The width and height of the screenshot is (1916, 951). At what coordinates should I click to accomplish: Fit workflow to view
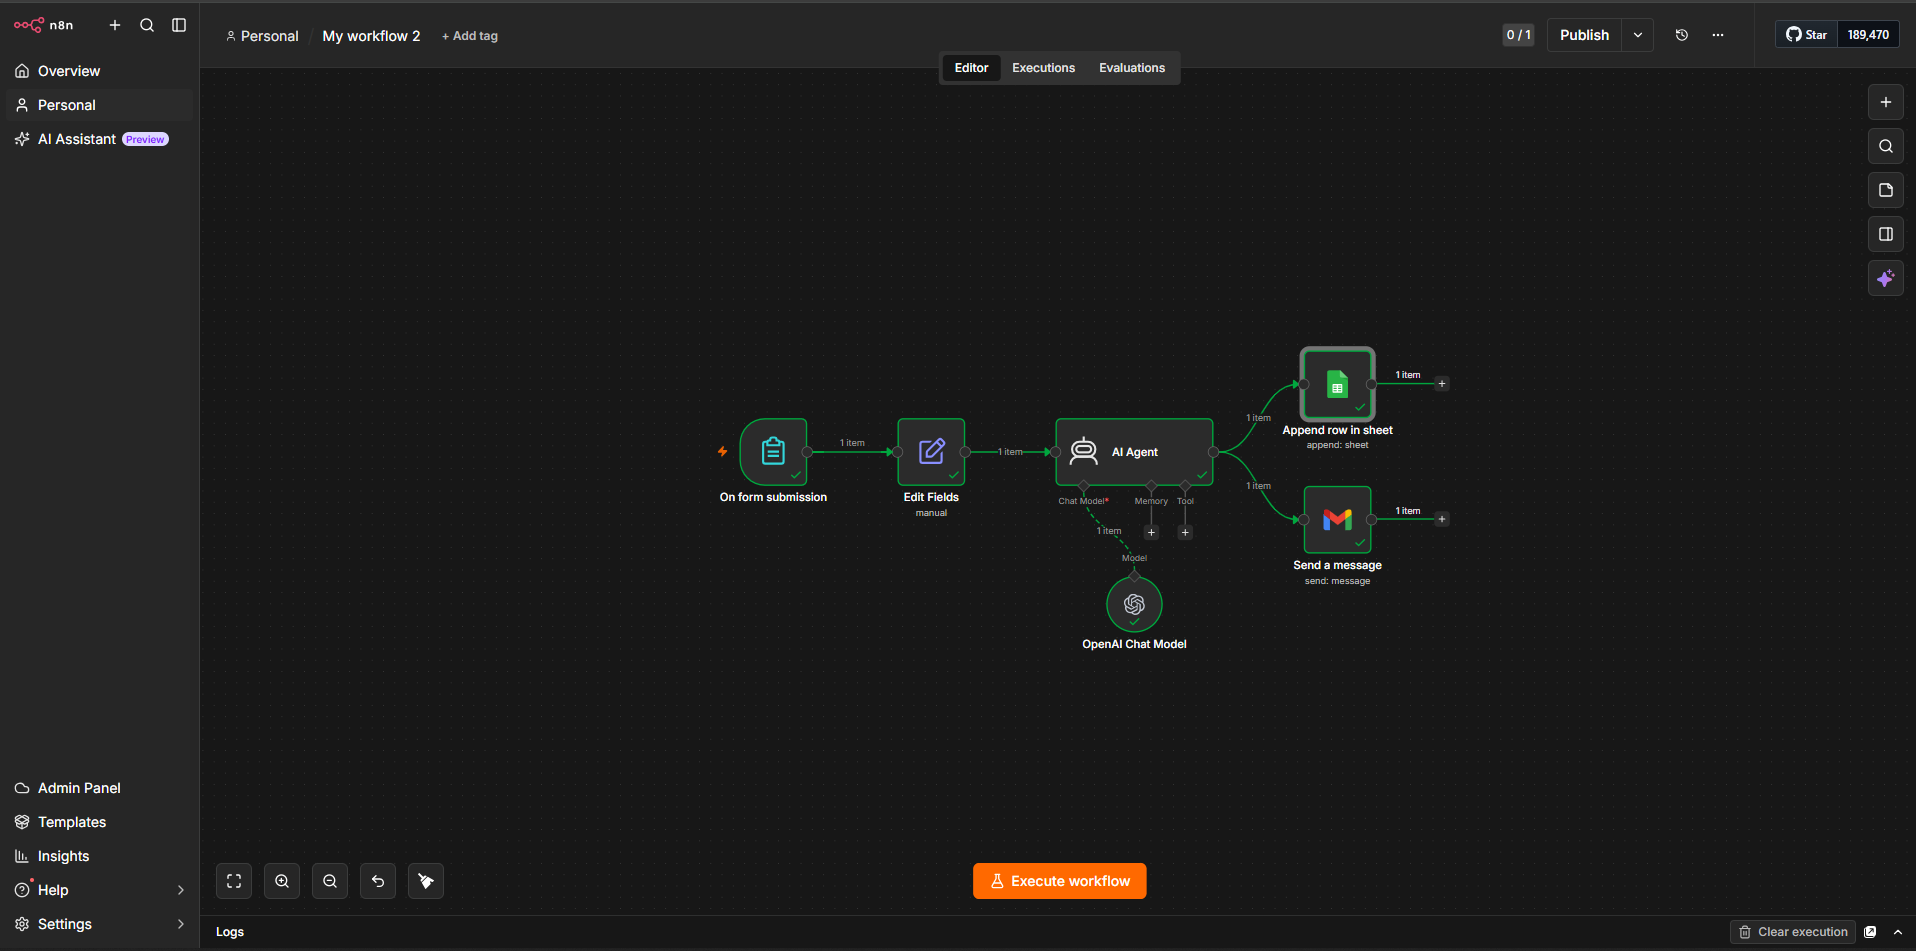[234, 881]
